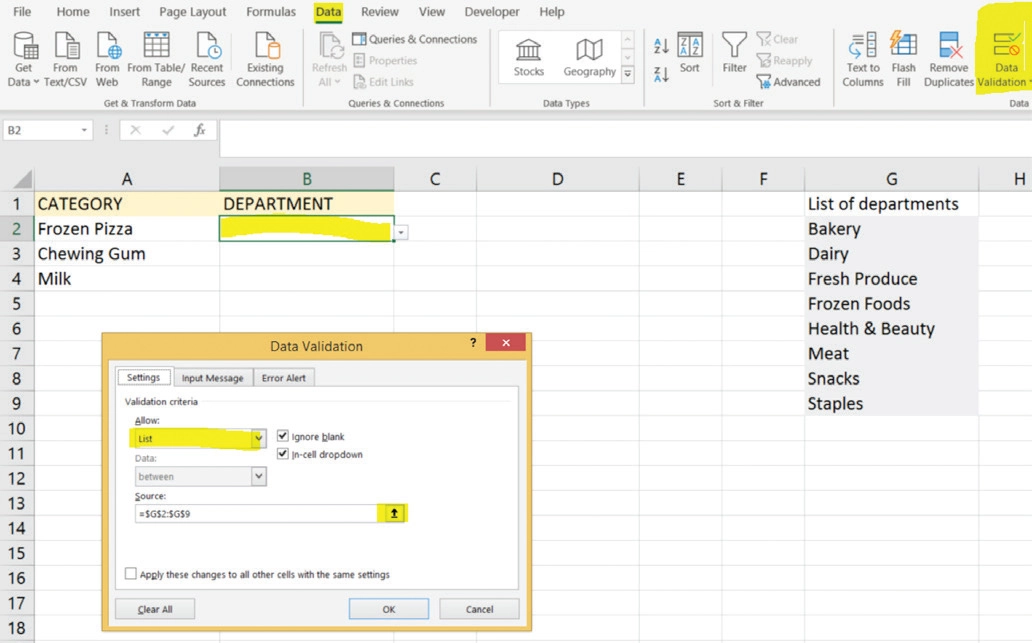Open the Sort dialog
This screenshot has width=1032, height=643.
[x=690, y=53]
